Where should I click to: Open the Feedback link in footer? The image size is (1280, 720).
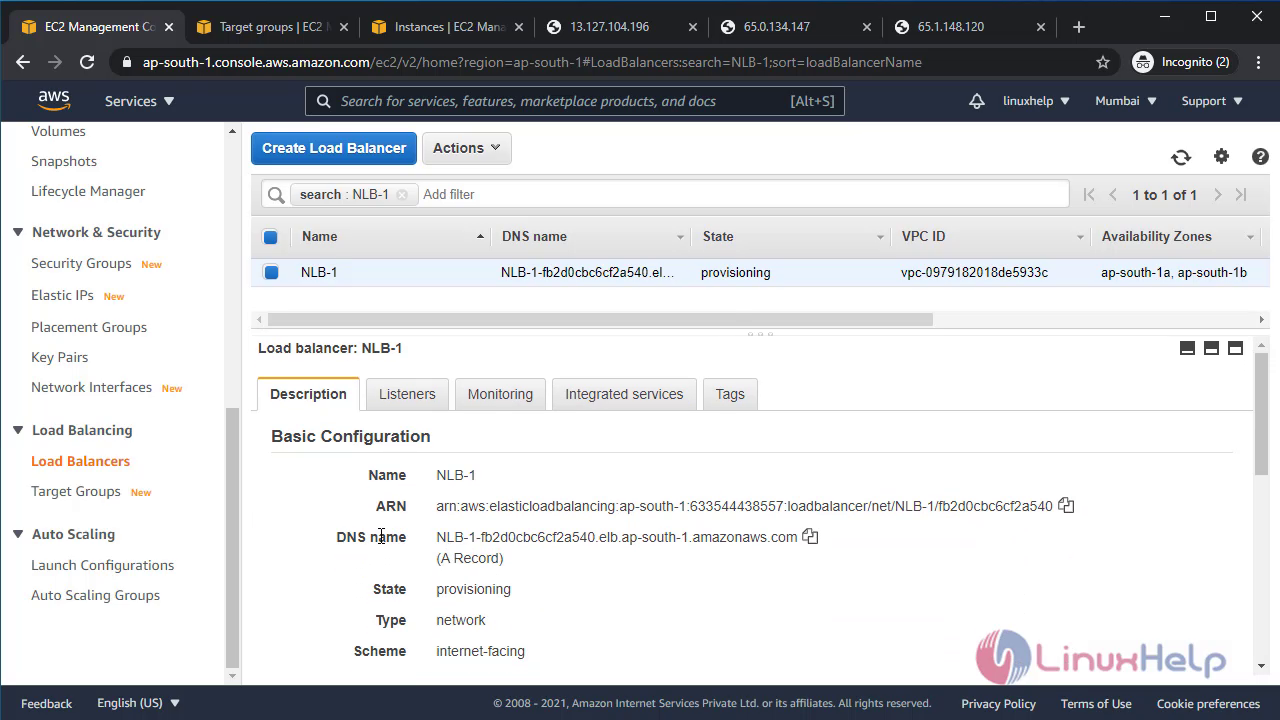click(x=46, y=703)
